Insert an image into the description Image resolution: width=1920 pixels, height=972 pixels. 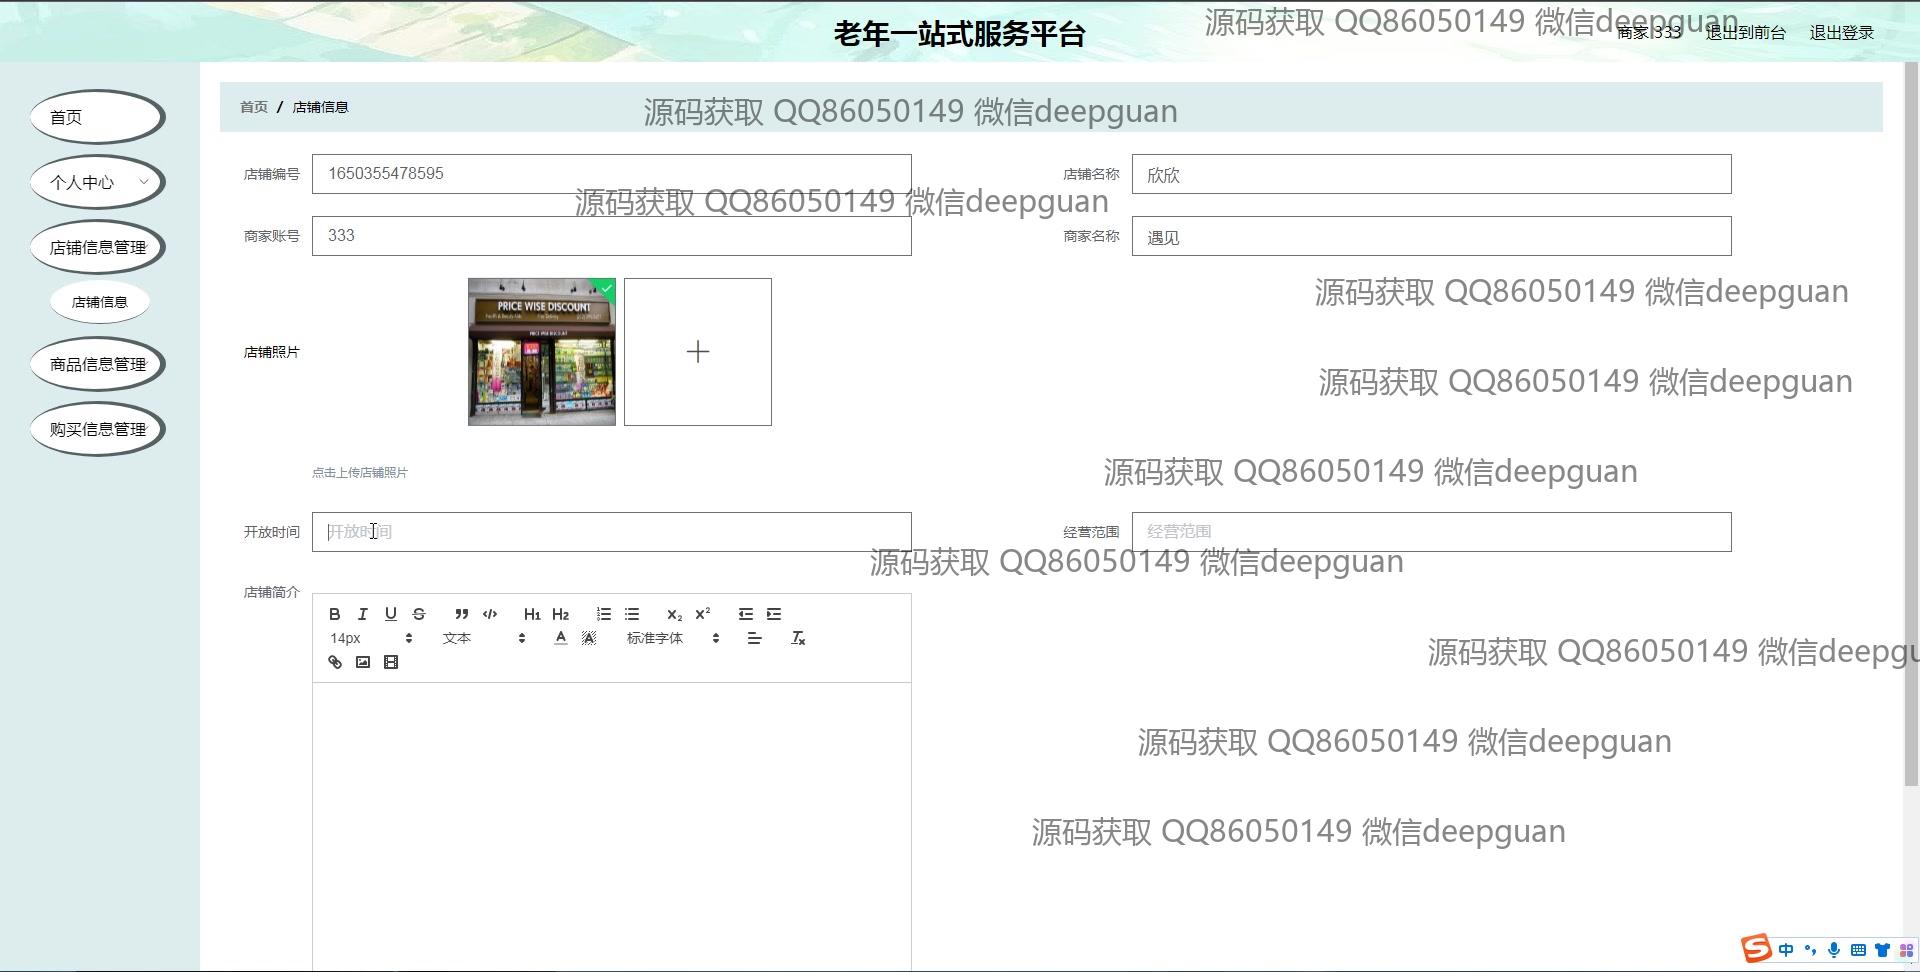pyautogui.click(x=363, y=662)
